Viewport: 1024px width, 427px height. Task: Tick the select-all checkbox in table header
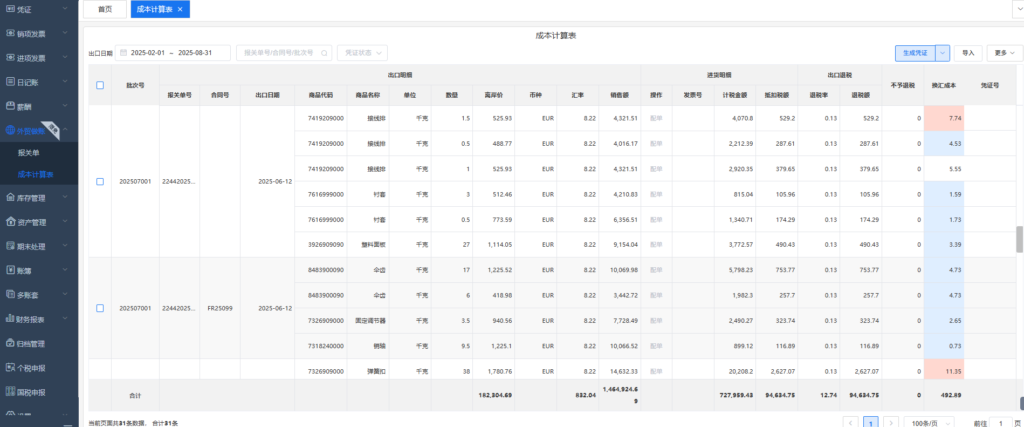[x=100, y=85]
